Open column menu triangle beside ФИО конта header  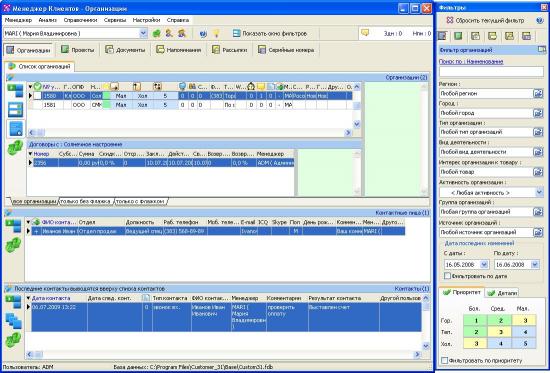pyautogui.click(x=28, y=222)
